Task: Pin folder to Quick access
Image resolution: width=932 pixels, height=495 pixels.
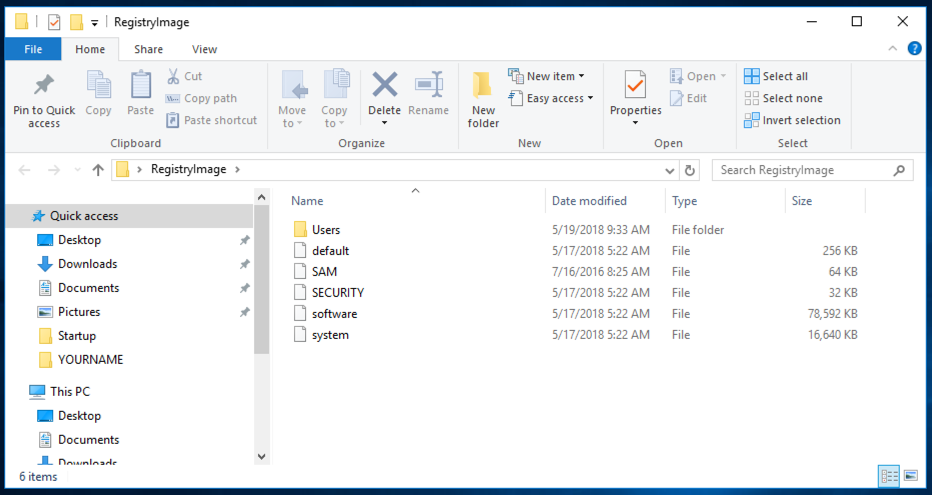Action: (x=44, y=100)
